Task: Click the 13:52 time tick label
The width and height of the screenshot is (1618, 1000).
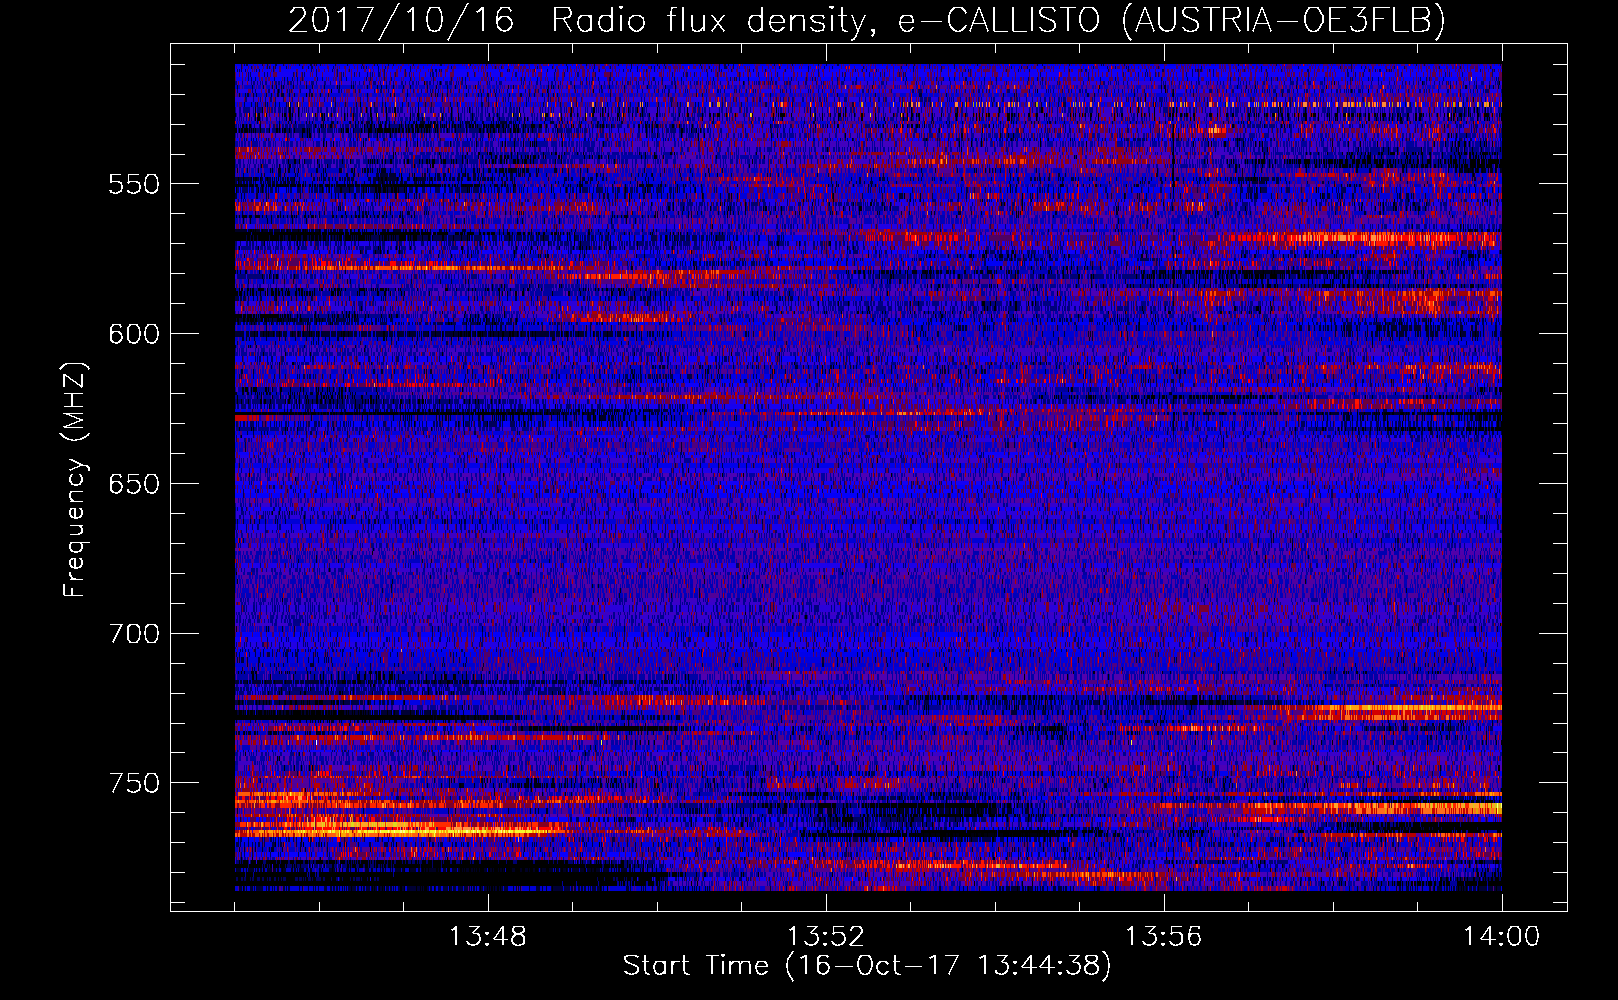Action: pos(825,936)
